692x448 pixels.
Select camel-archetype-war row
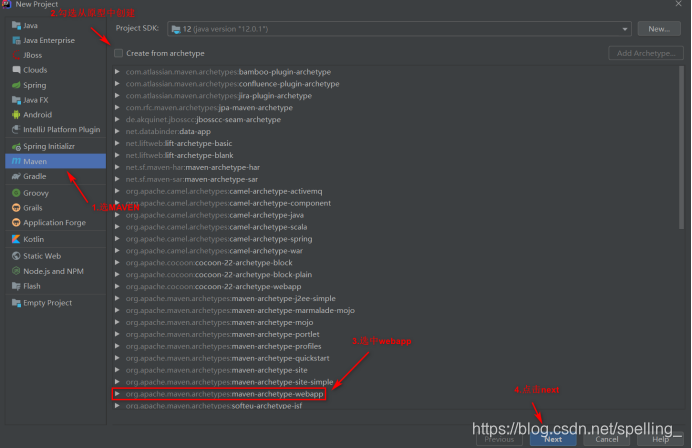[395, 251]
